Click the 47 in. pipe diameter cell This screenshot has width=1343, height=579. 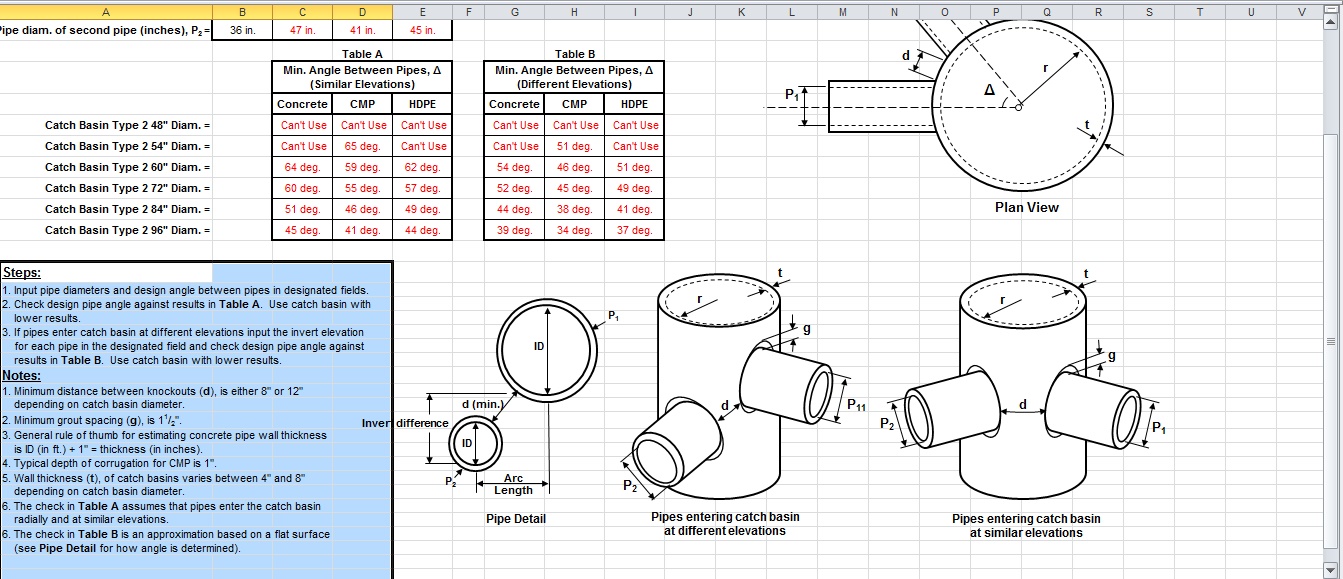302,30
